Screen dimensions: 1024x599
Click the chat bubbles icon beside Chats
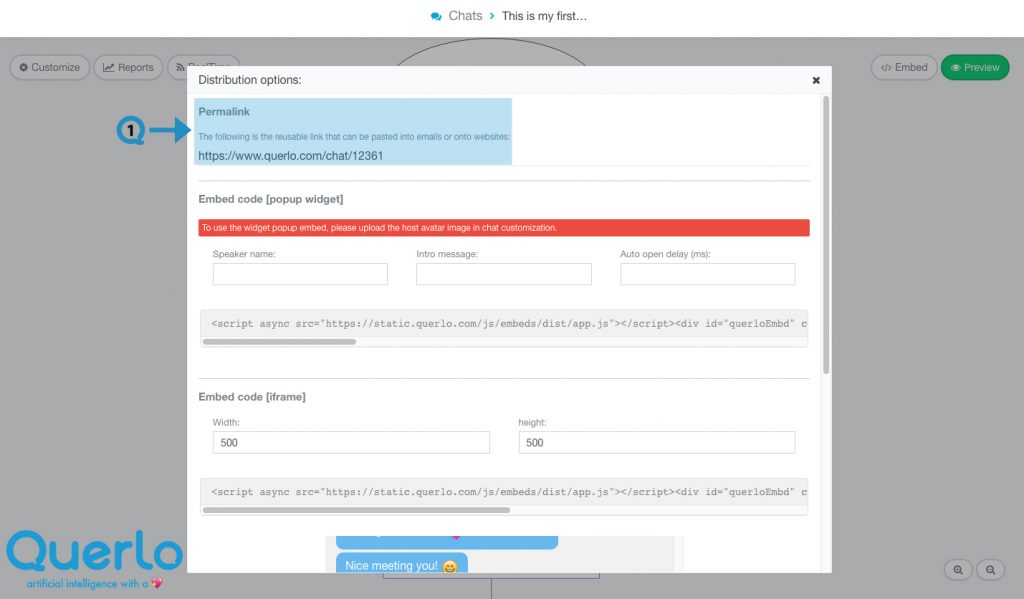[x=436, y=16]
